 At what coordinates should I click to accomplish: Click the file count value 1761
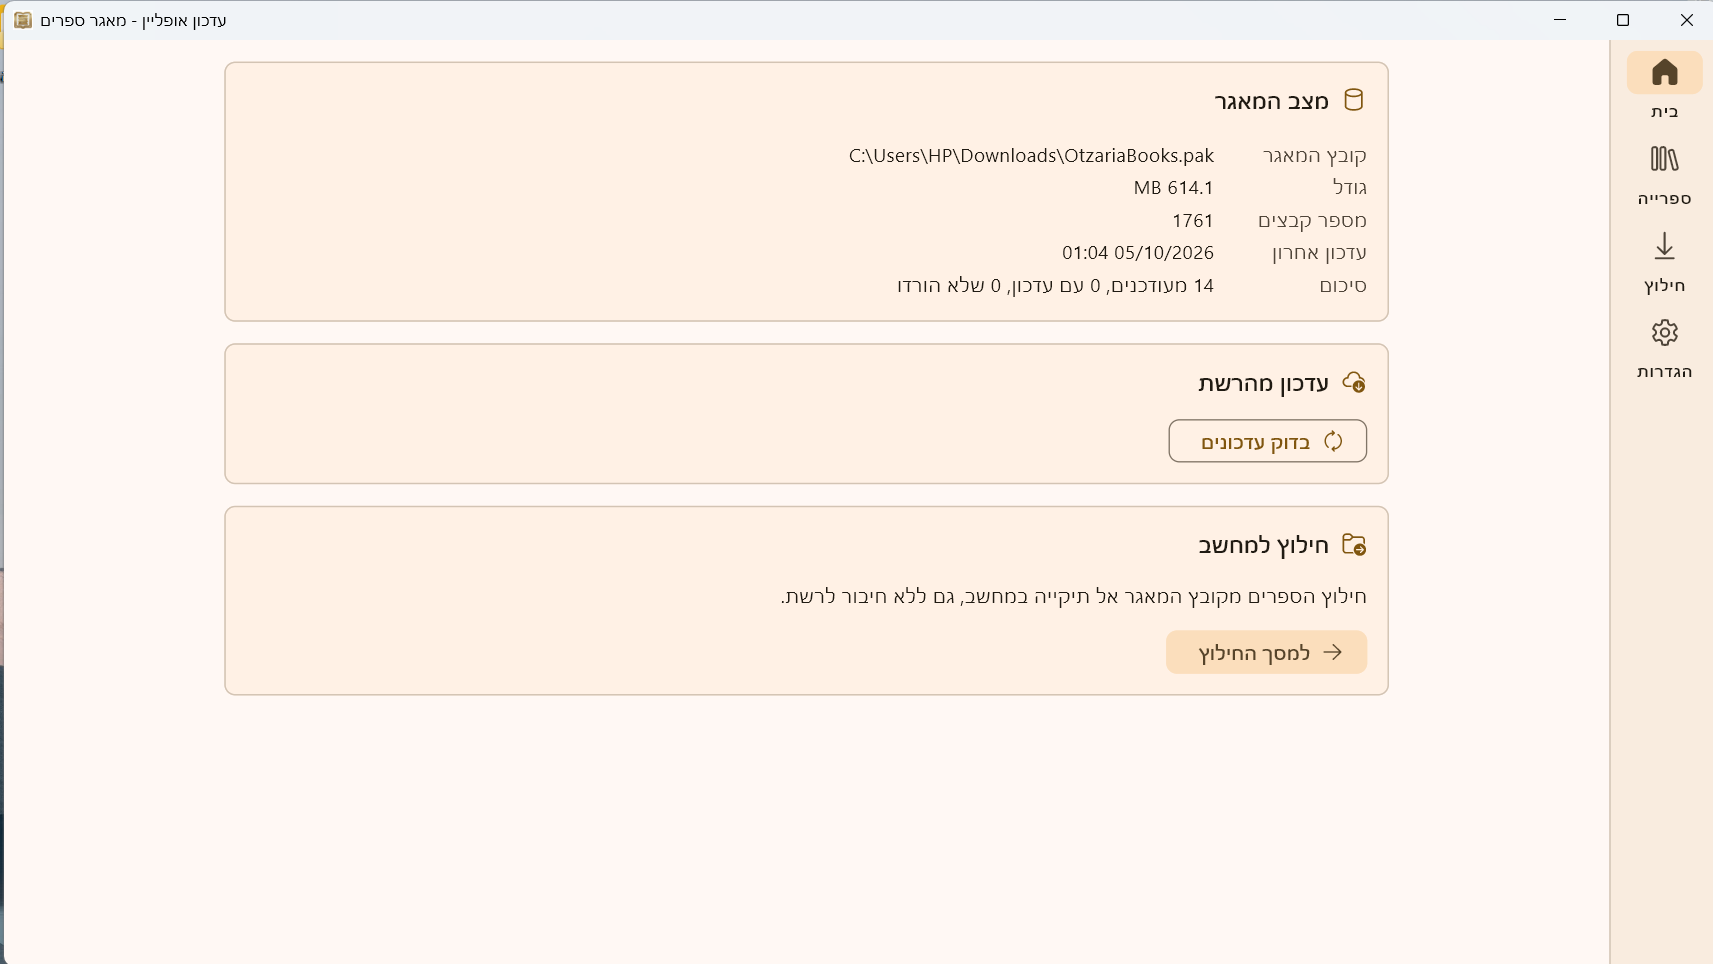[x=1192, y=220]
